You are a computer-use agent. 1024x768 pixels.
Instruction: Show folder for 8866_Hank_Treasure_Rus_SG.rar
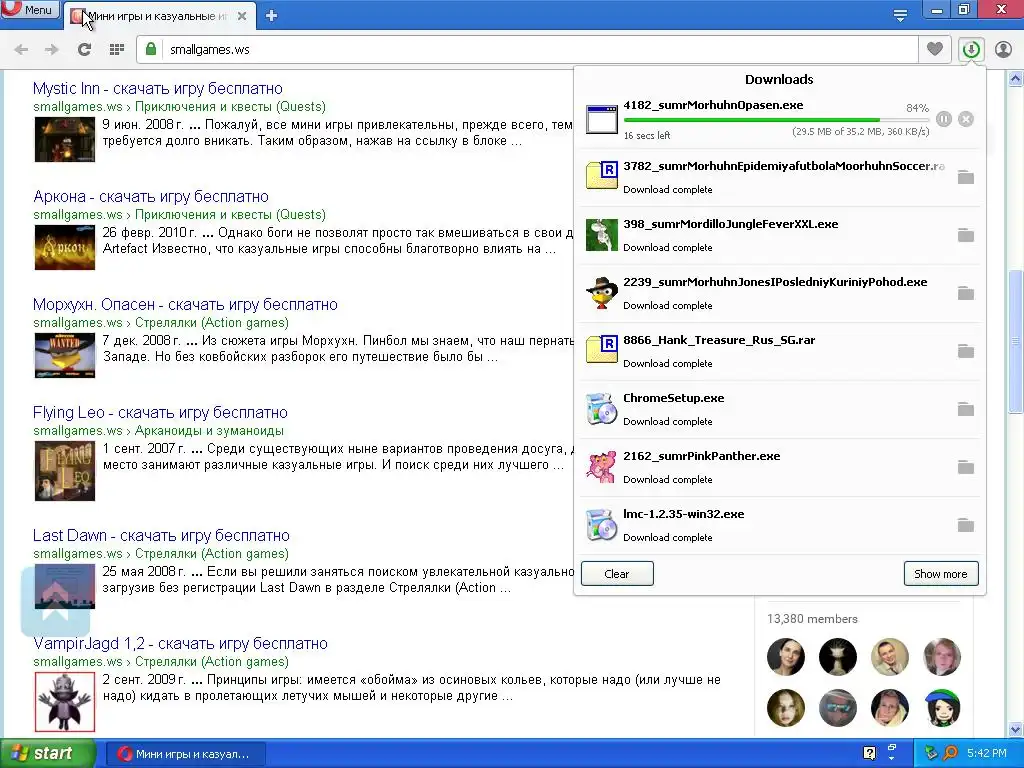965,351
